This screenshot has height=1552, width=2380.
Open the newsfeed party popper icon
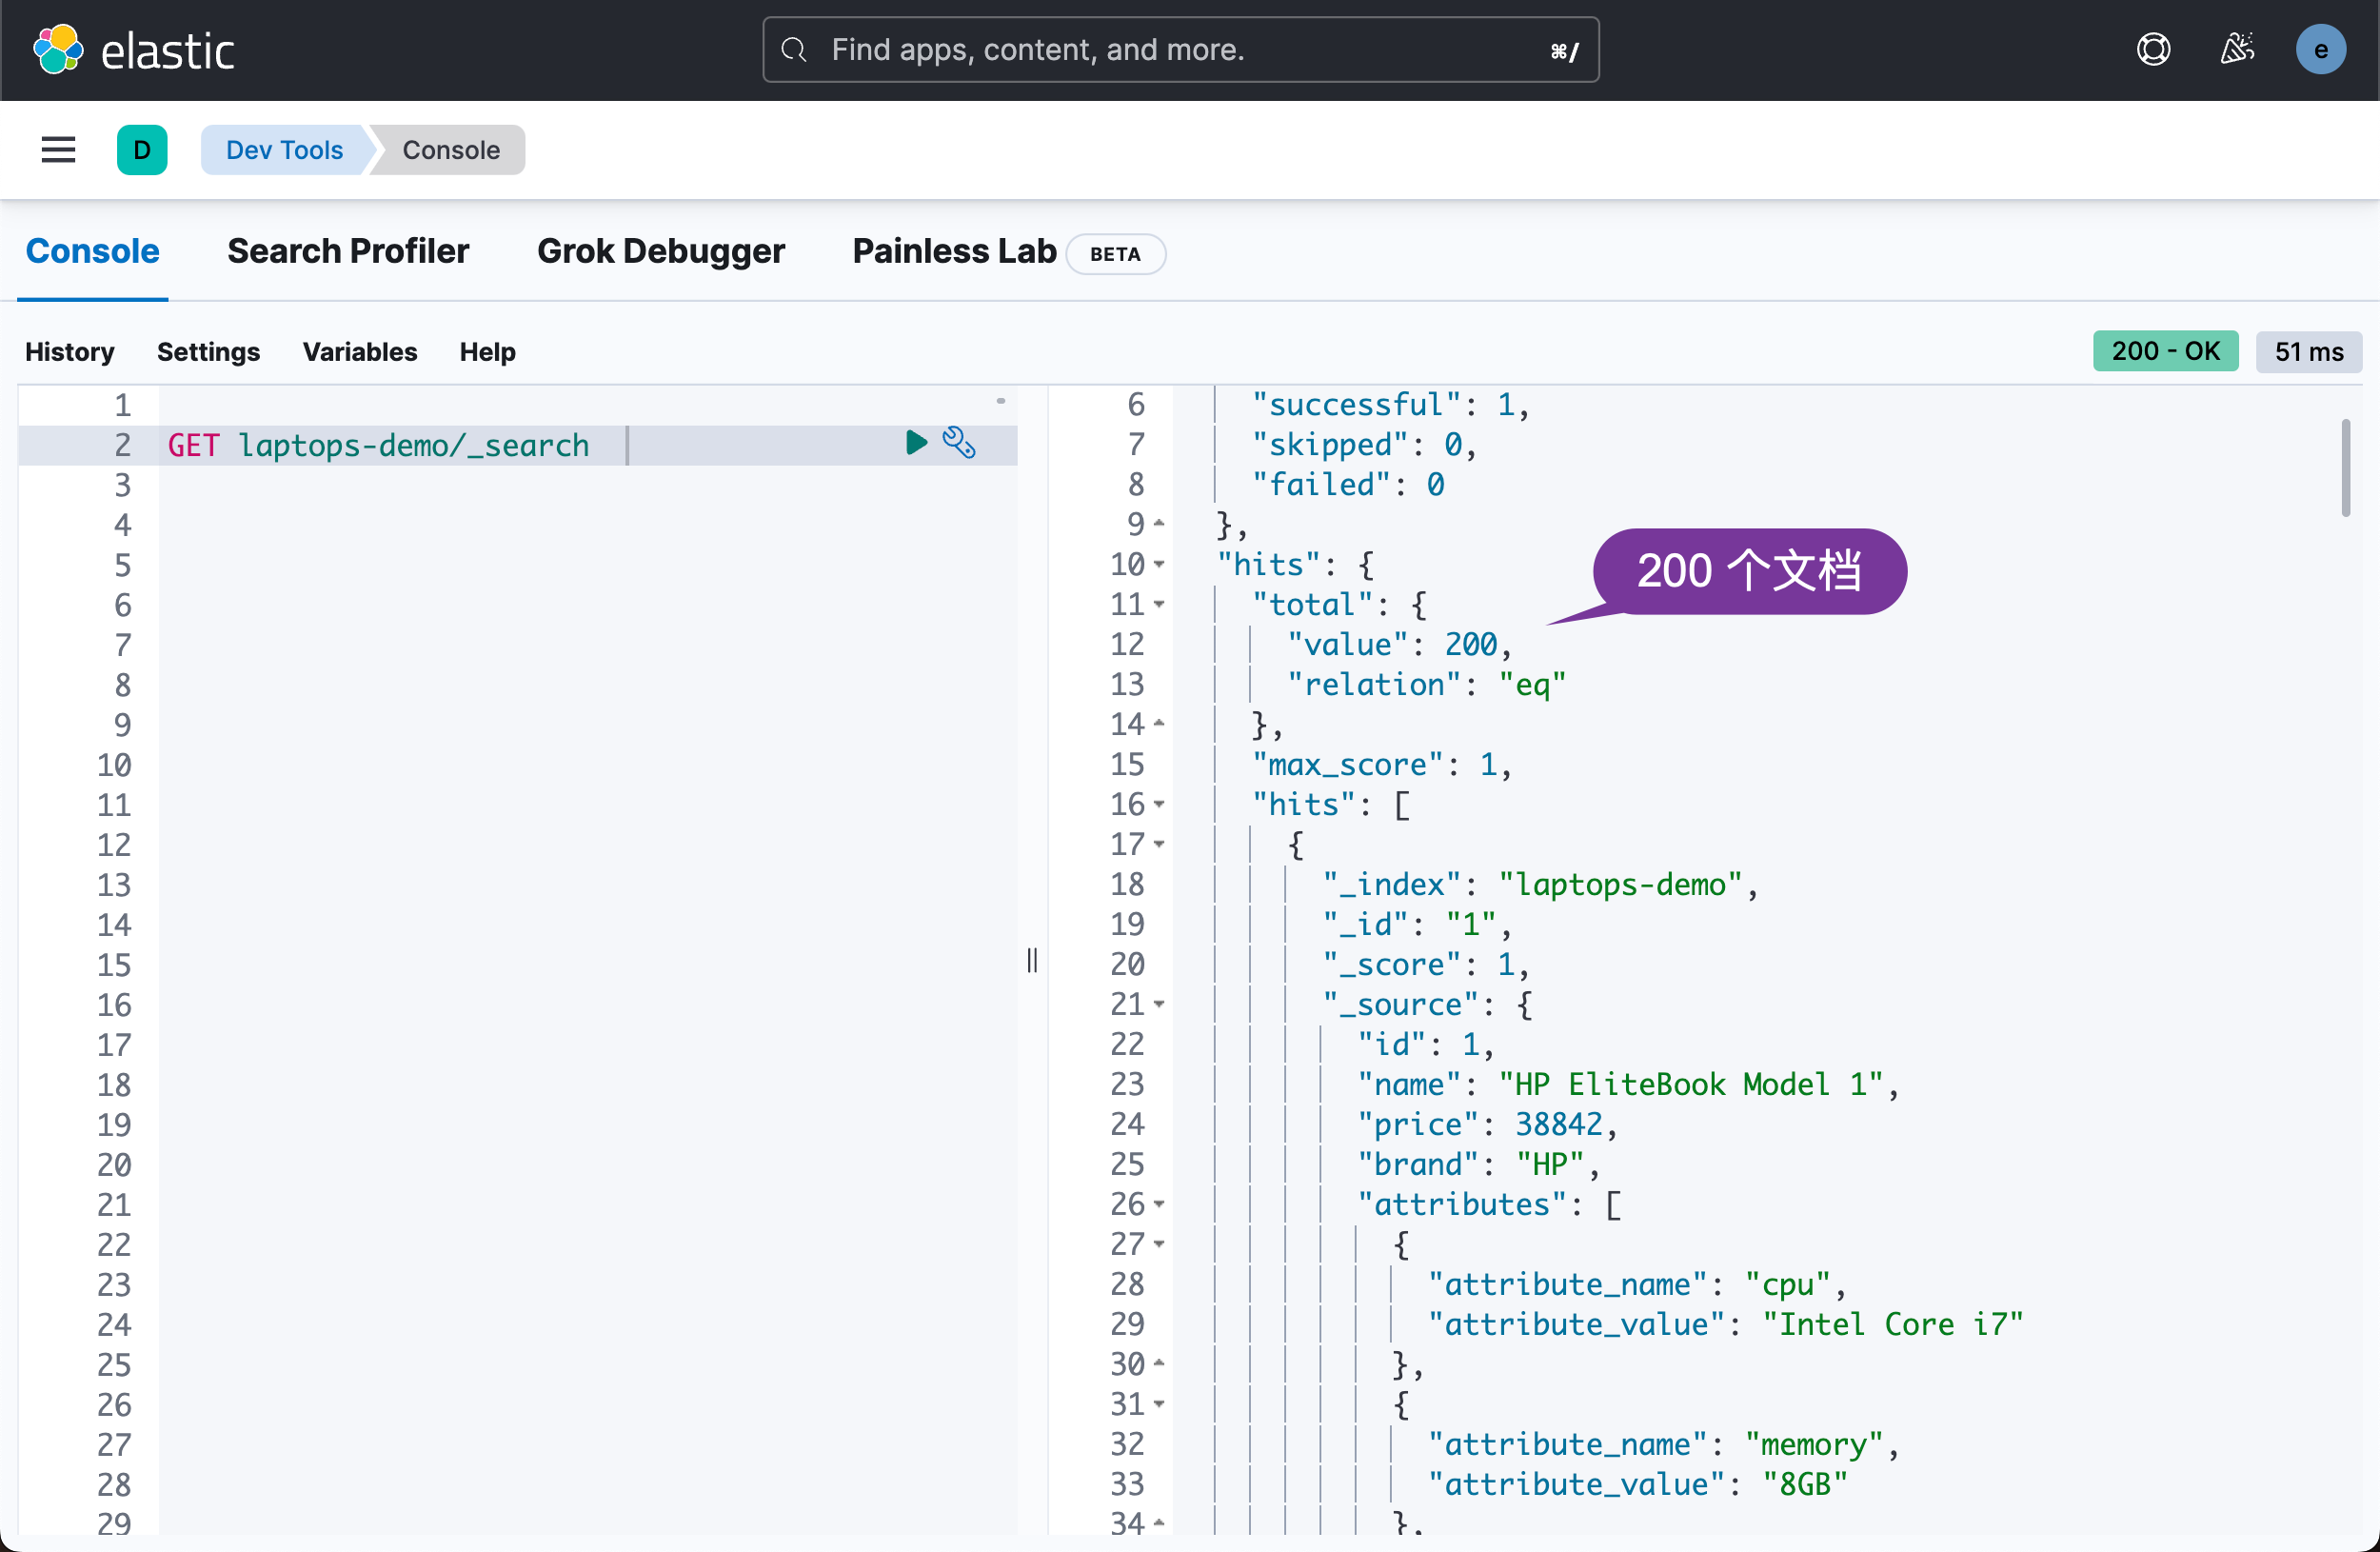point(2237,50)
